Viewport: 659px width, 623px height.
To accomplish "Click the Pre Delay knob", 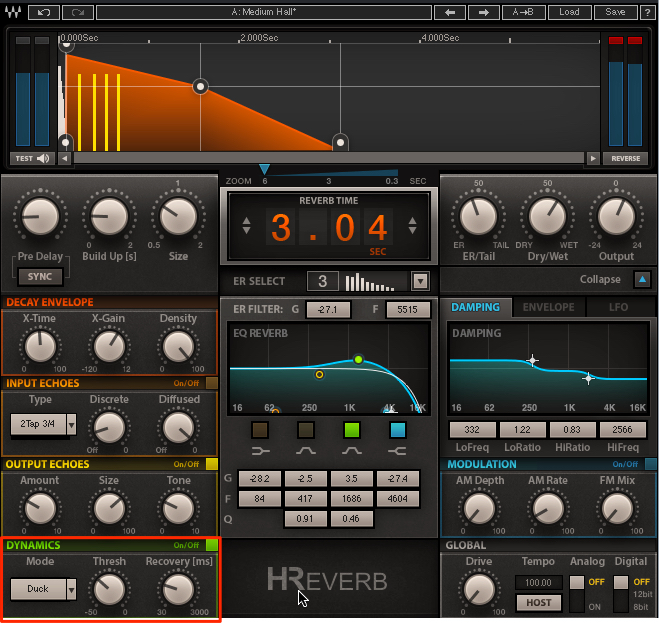I will pyautogui.click(x=40, y=216).
